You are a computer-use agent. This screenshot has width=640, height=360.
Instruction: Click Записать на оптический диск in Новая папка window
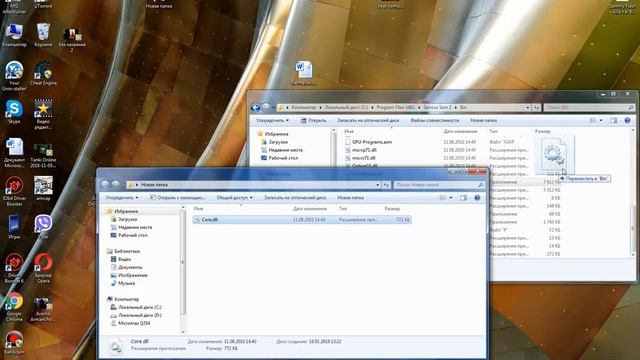tap(295, 198)
